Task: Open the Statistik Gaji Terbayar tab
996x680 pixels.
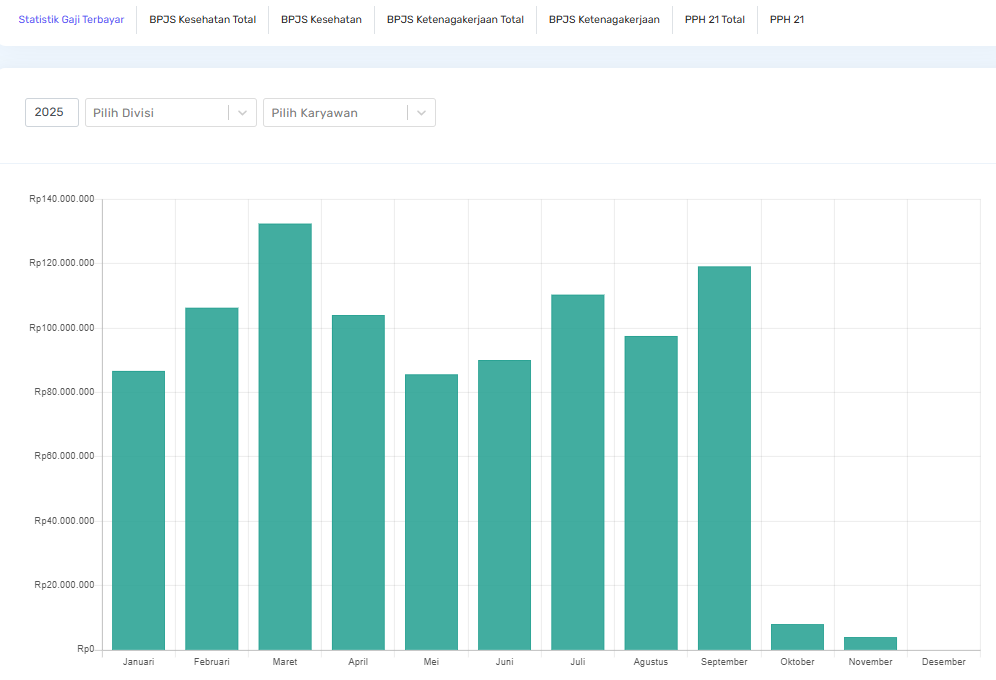Action: point(71,20)
